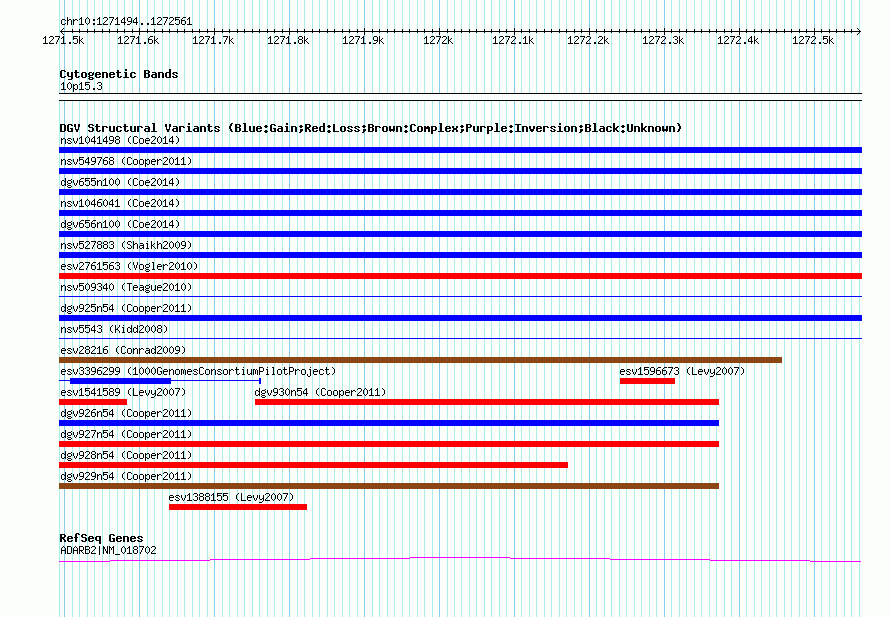Open the nsv549768 (Cooper2011) label
The image size is (890, 617).
126,161
